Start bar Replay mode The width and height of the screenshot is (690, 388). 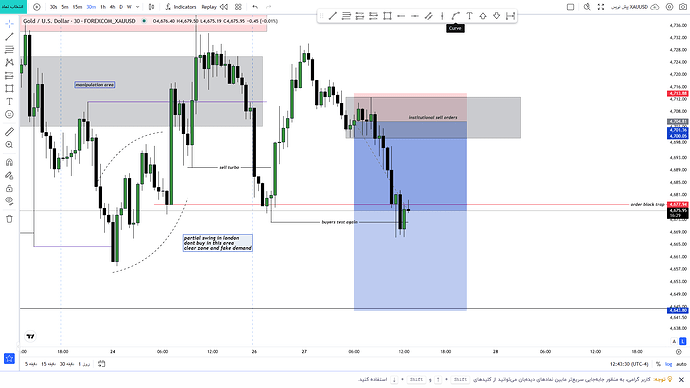[214, 7]
